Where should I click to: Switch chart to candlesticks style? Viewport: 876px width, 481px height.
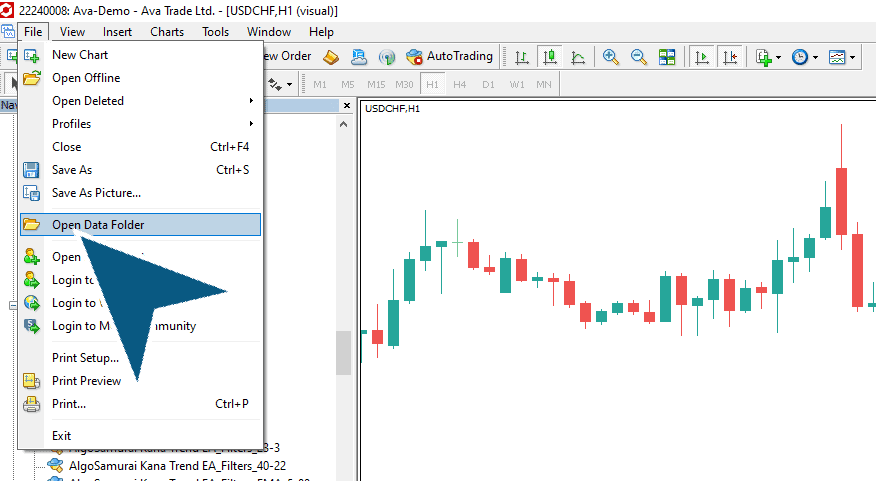point(550,57)
